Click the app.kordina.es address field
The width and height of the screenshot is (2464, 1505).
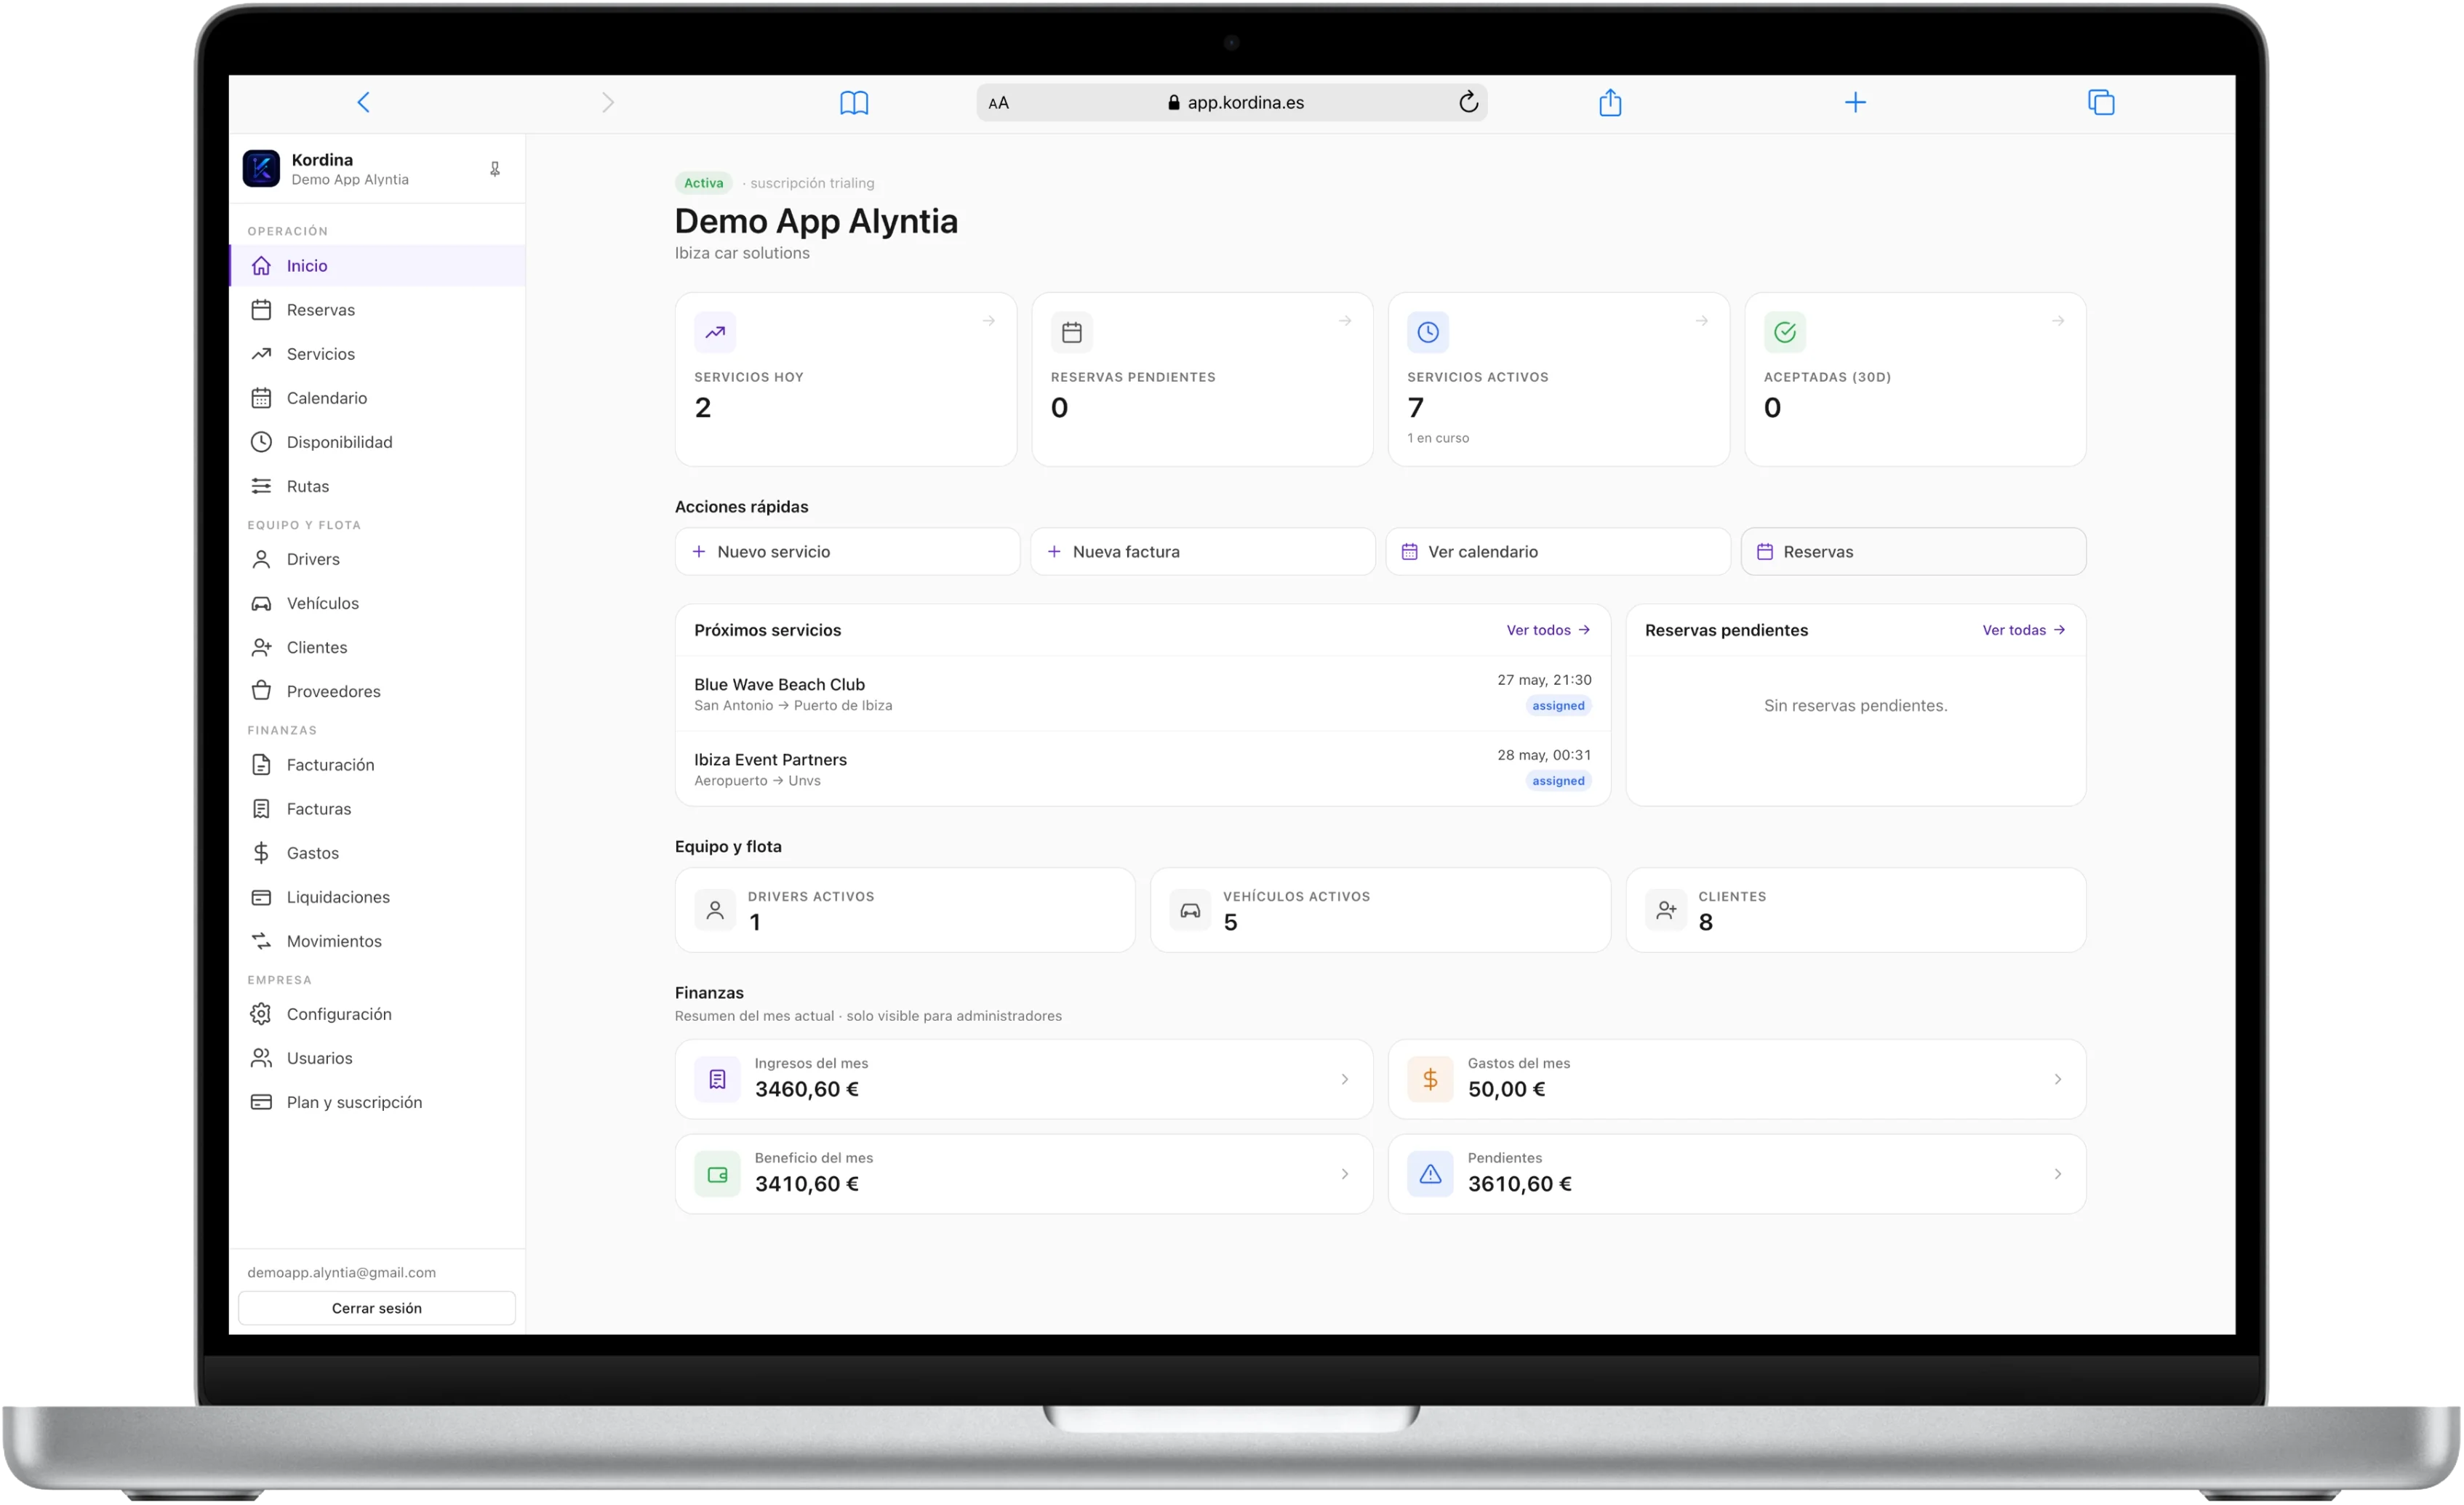point(1232,102)
